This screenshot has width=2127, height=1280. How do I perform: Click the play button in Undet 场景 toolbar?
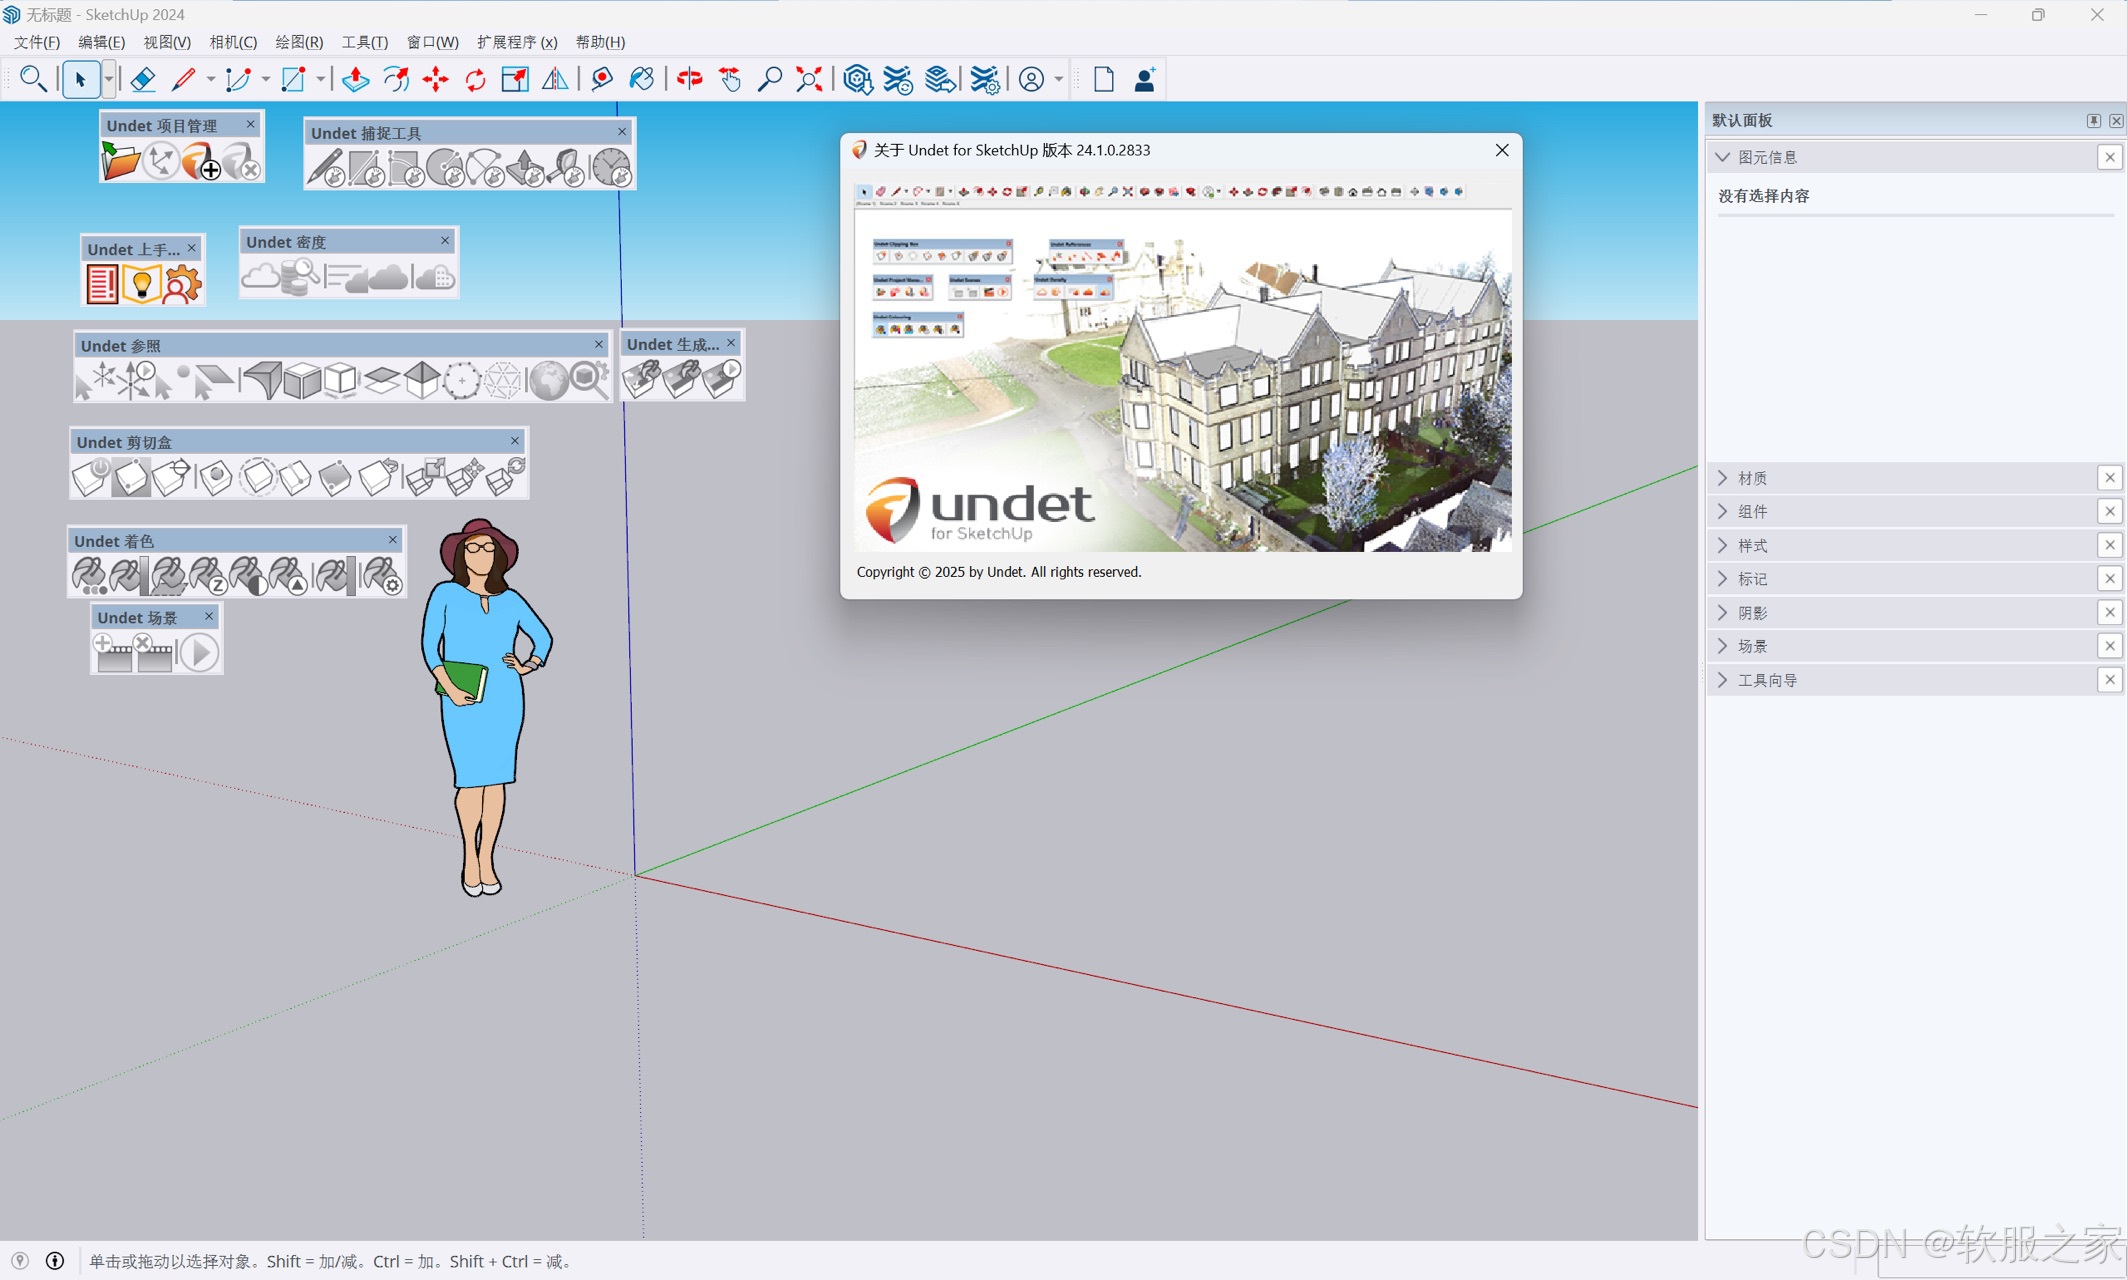[x=199, y=653]
